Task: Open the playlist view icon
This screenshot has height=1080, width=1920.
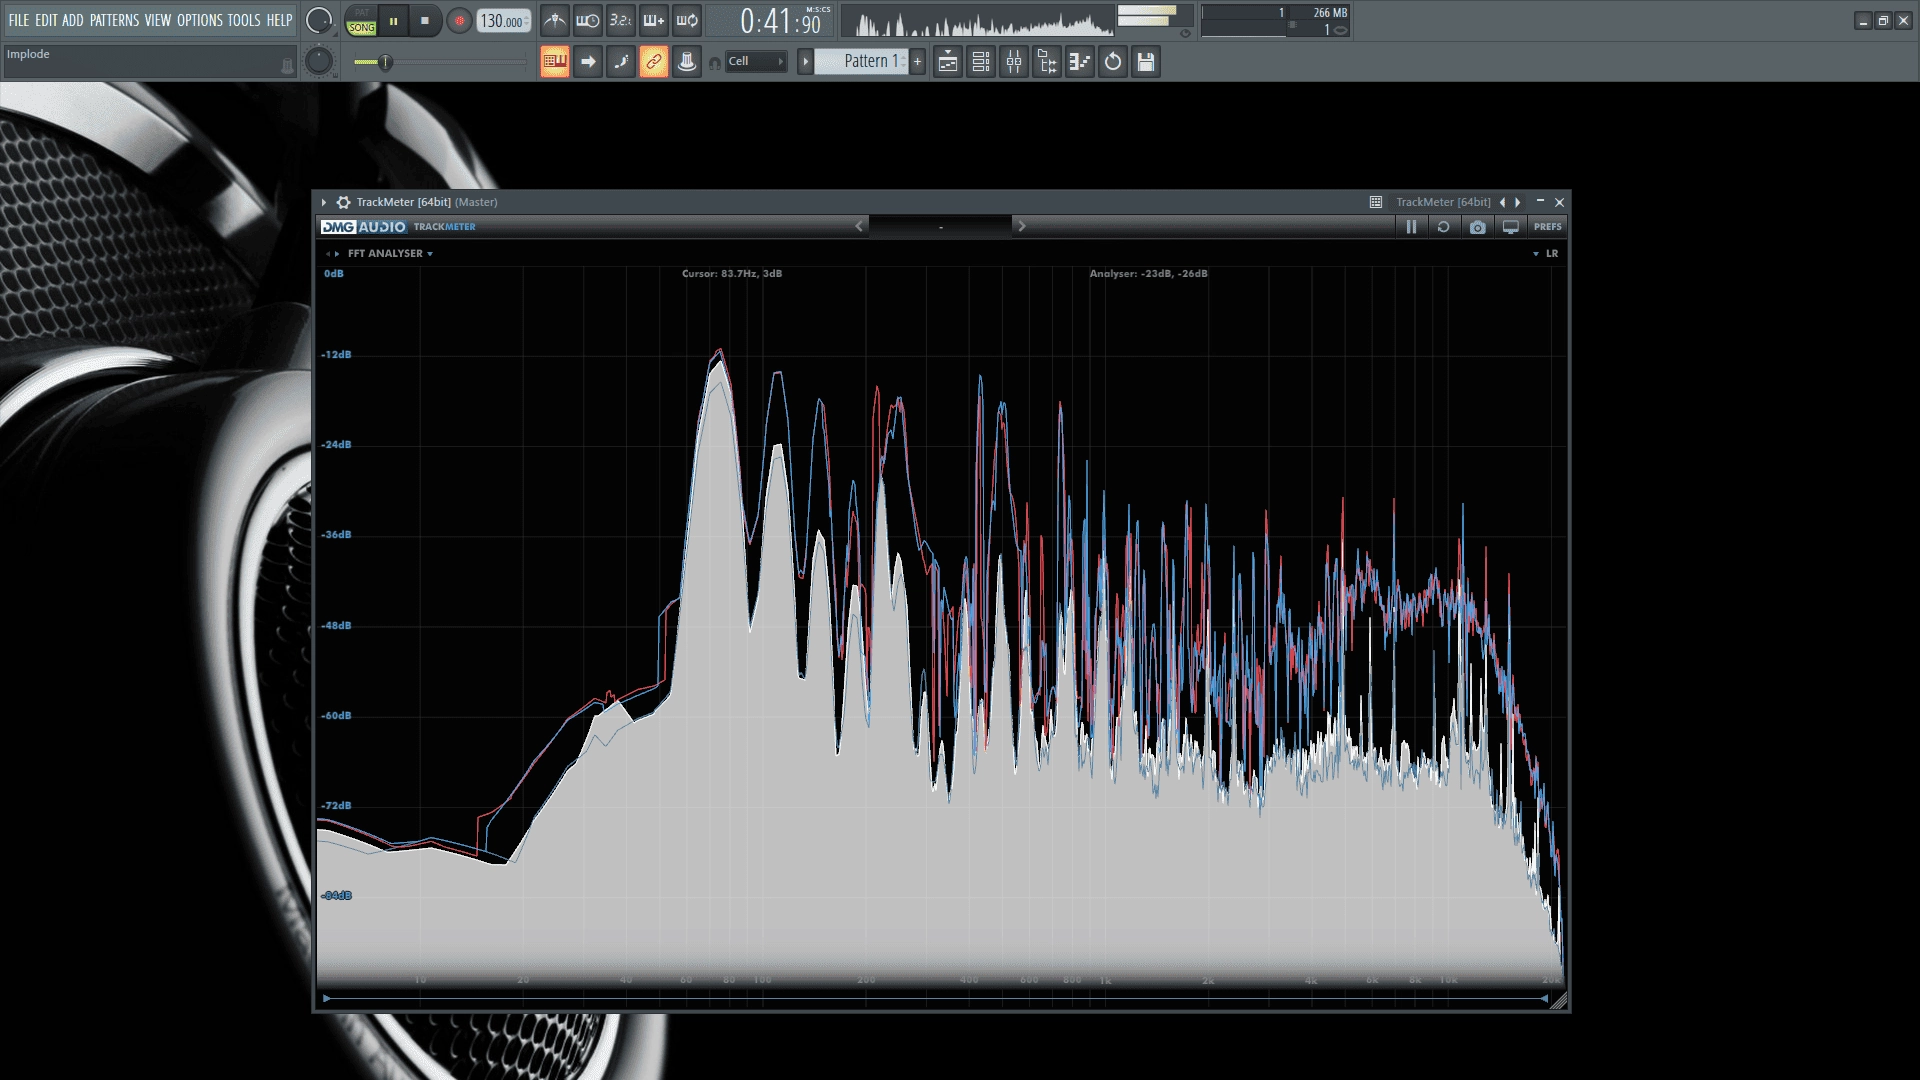Action: tap(948, 62)
